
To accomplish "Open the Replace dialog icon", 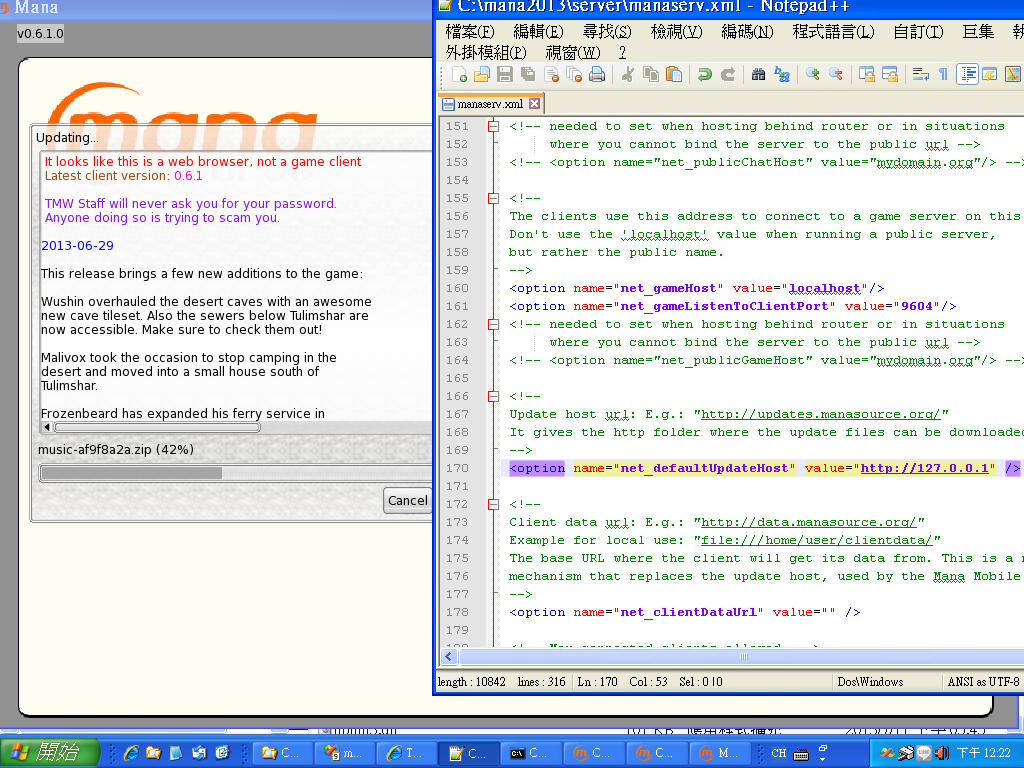I will (782, 74).
